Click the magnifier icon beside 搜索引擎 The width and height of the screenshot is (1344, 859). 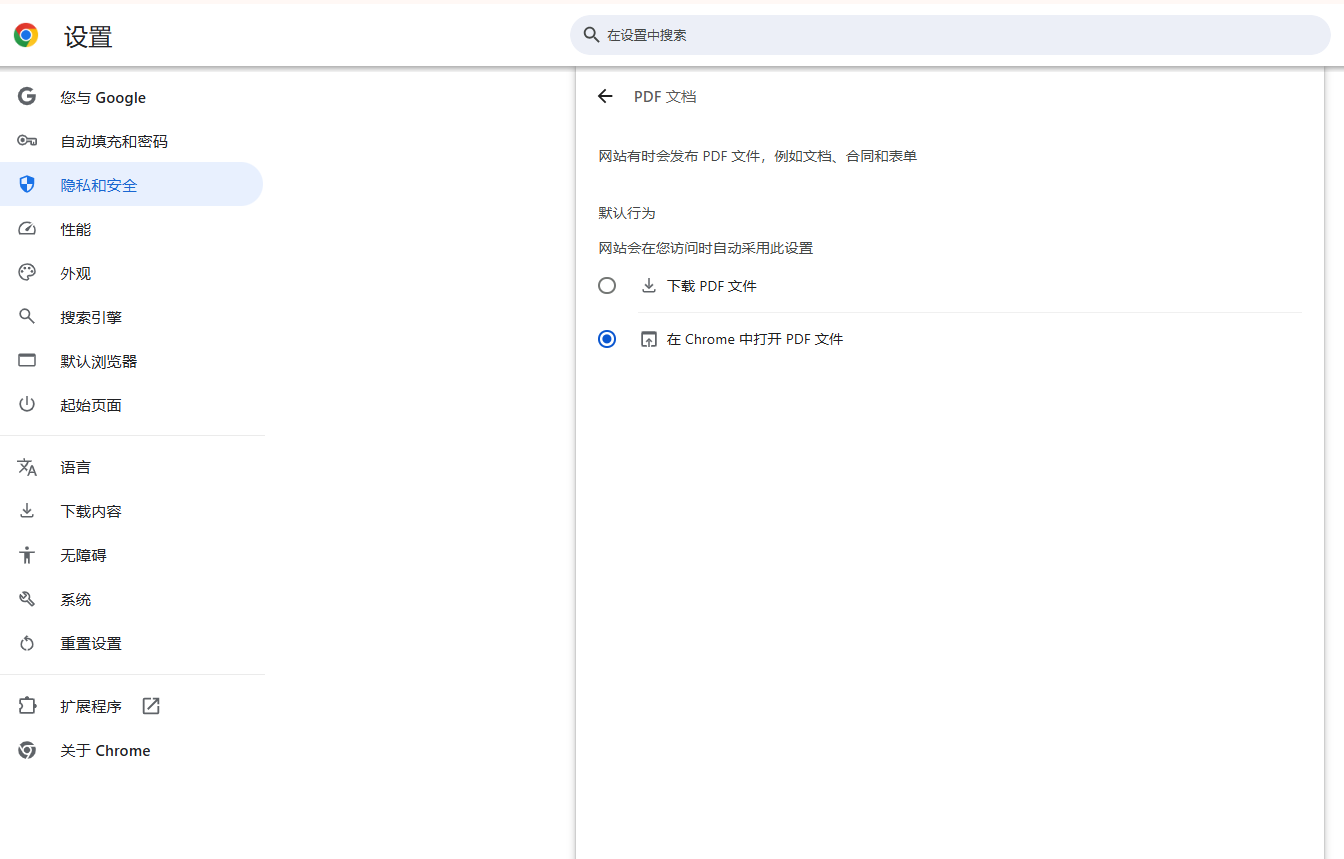[x=27, y=317]
